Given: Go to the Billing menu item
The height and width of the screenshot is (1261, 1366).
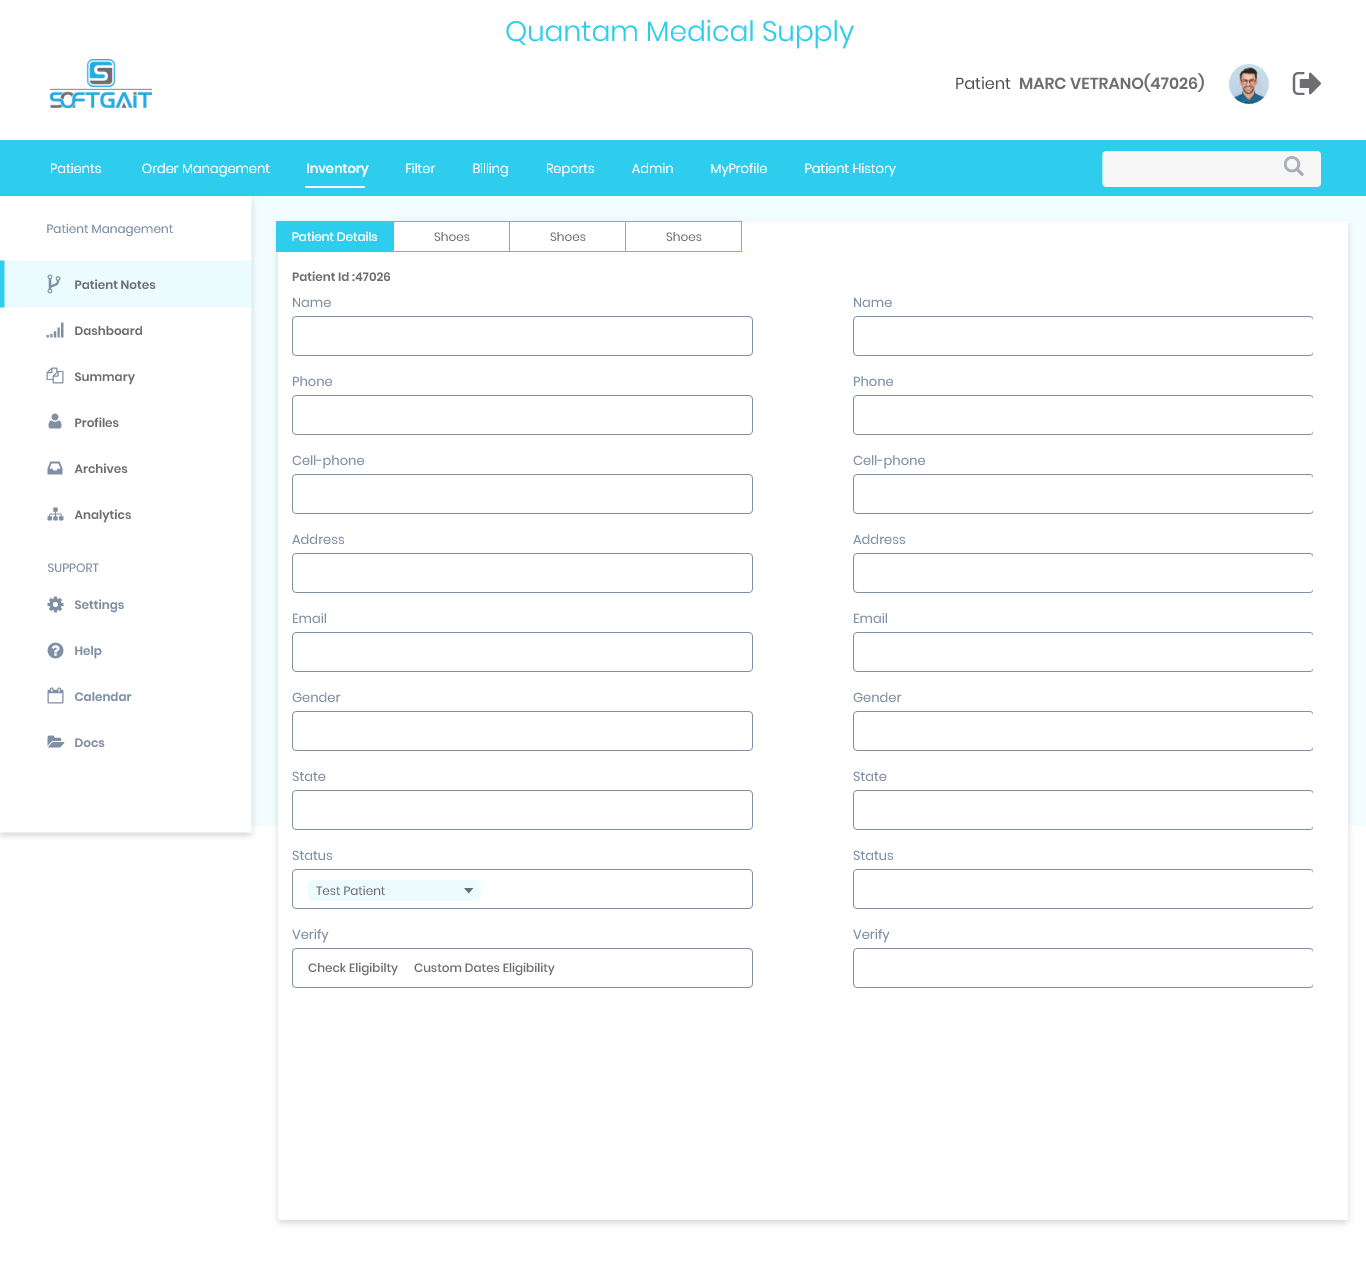Looking at the screenshot, I should coord(490,168).
